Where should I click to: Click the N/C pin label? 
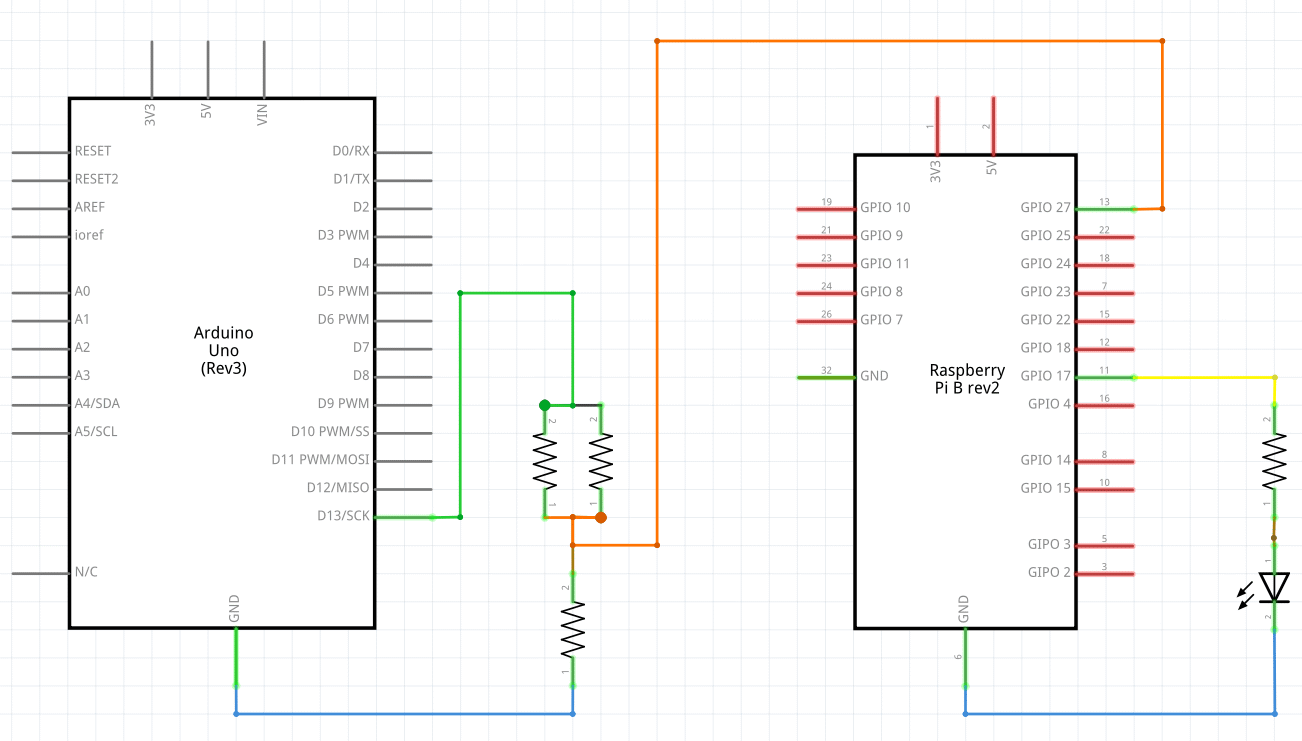coord(86,572)
